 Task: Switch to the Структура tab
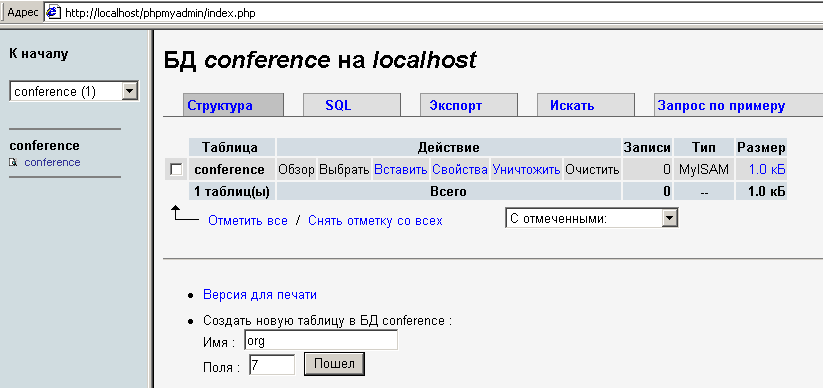point(233,105)
